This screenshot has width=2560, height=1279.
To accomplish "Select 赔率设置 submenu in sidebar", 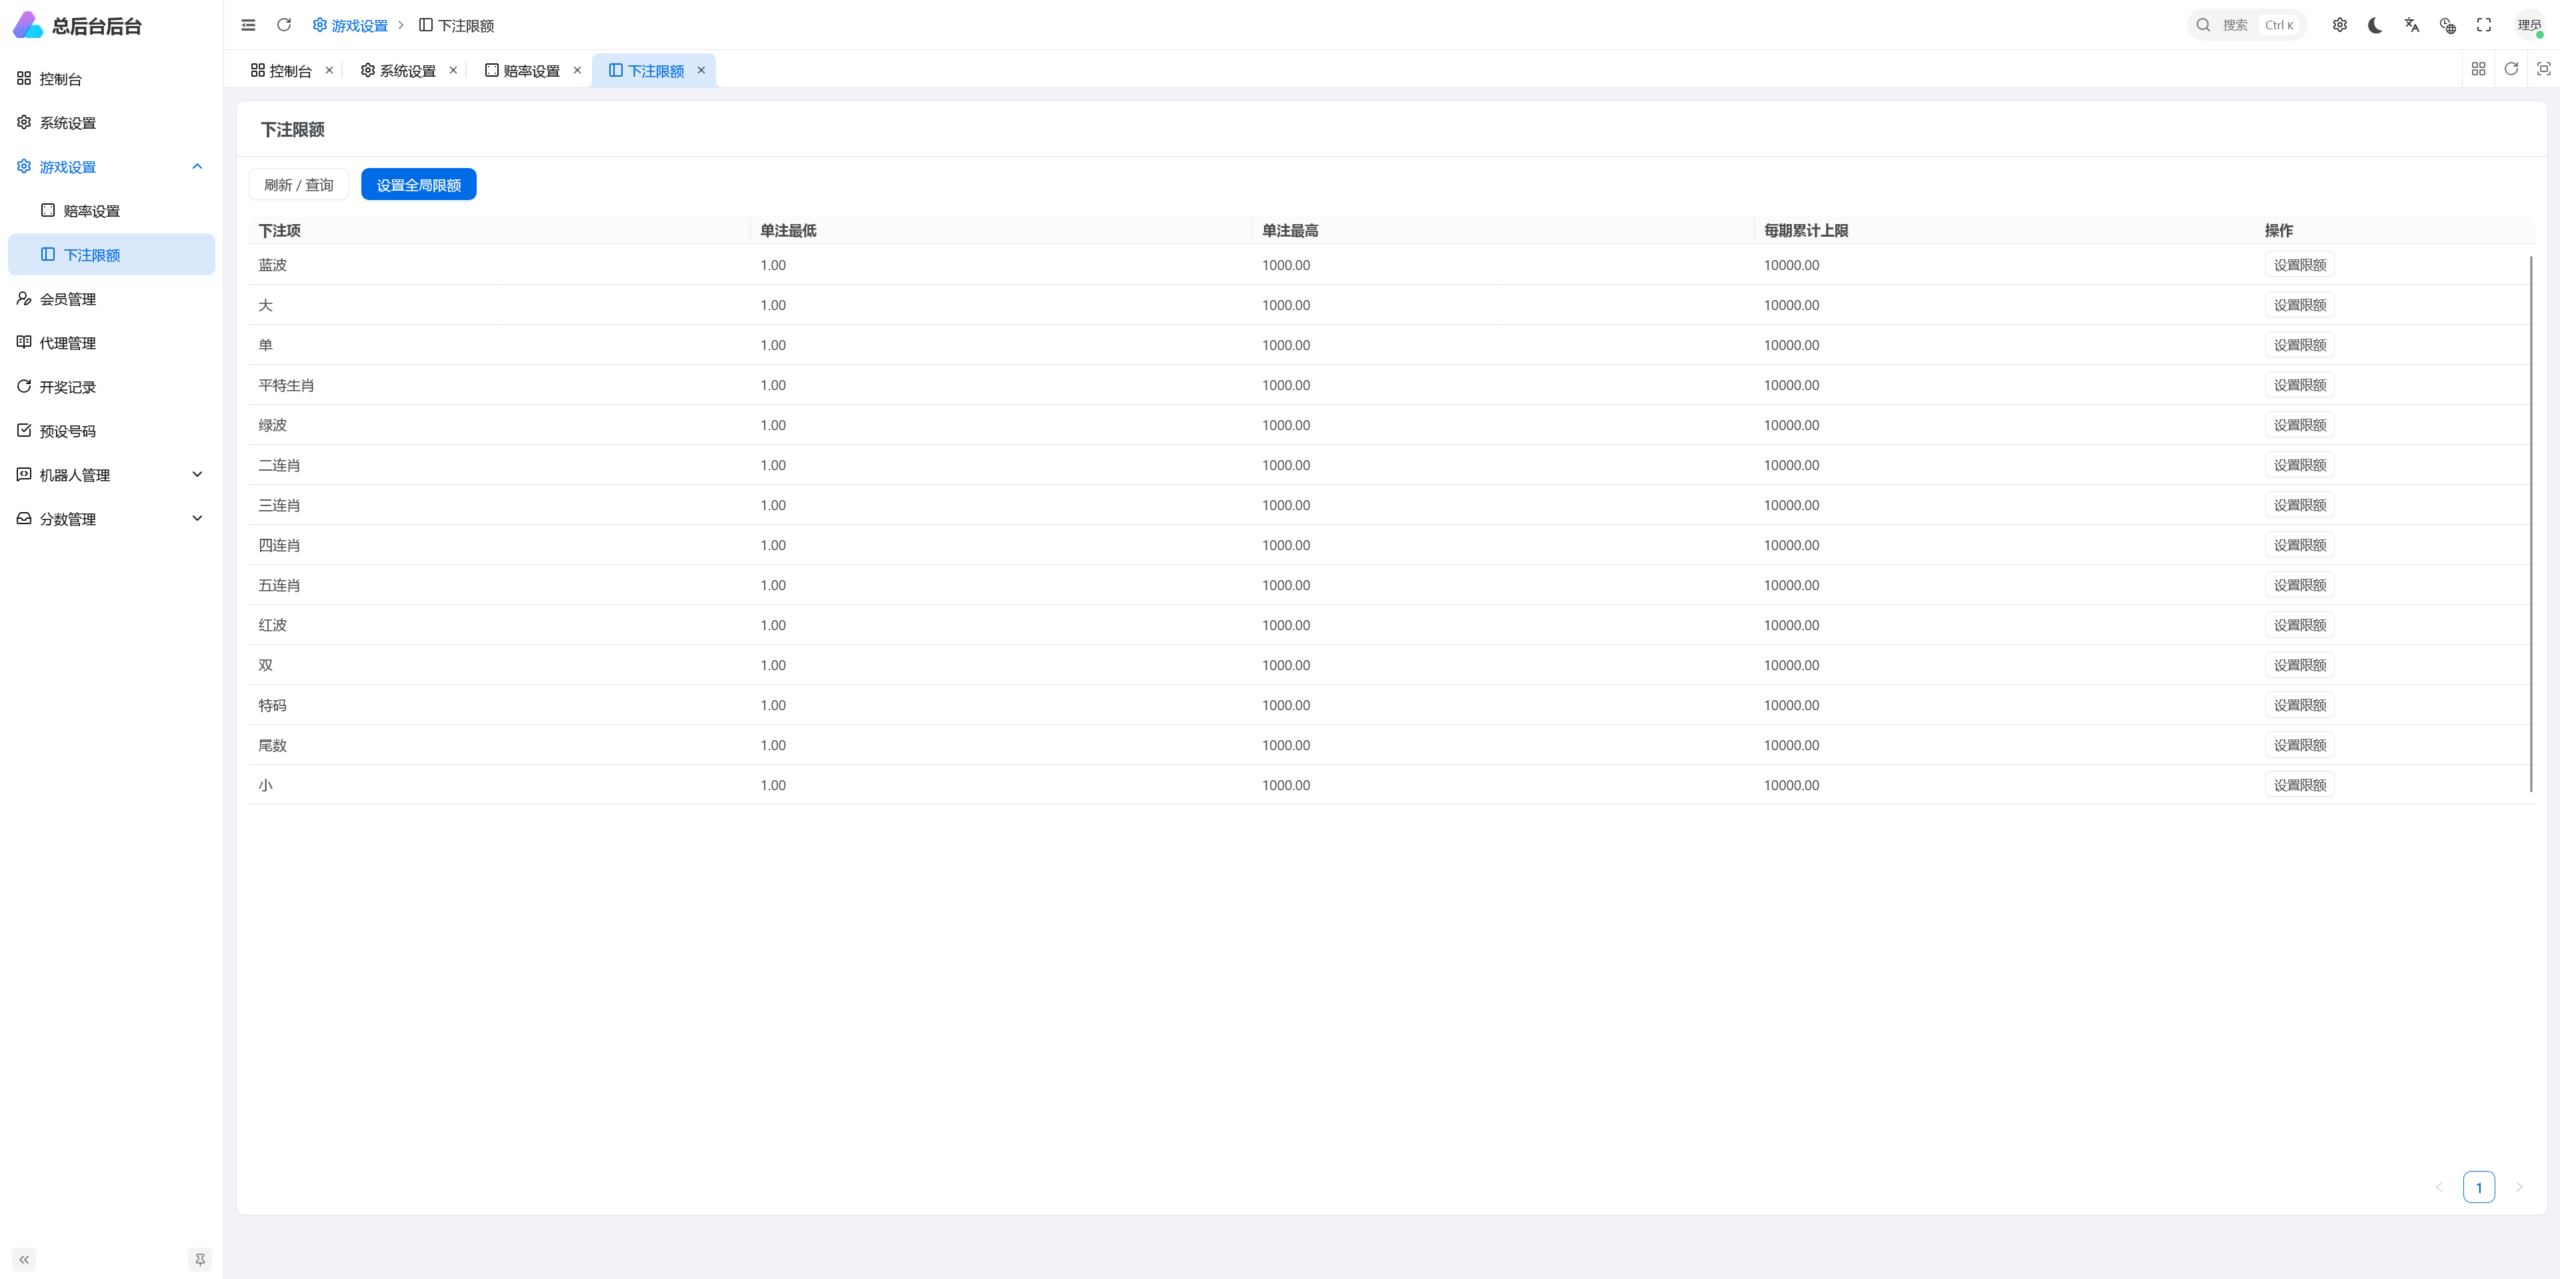I will pos(112,211).
